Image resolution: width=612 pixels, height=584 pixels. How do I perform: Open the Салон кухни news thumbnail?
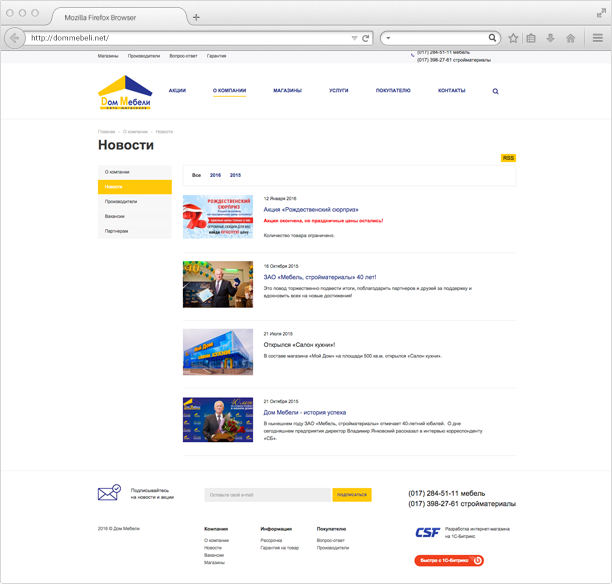(218, 351)
